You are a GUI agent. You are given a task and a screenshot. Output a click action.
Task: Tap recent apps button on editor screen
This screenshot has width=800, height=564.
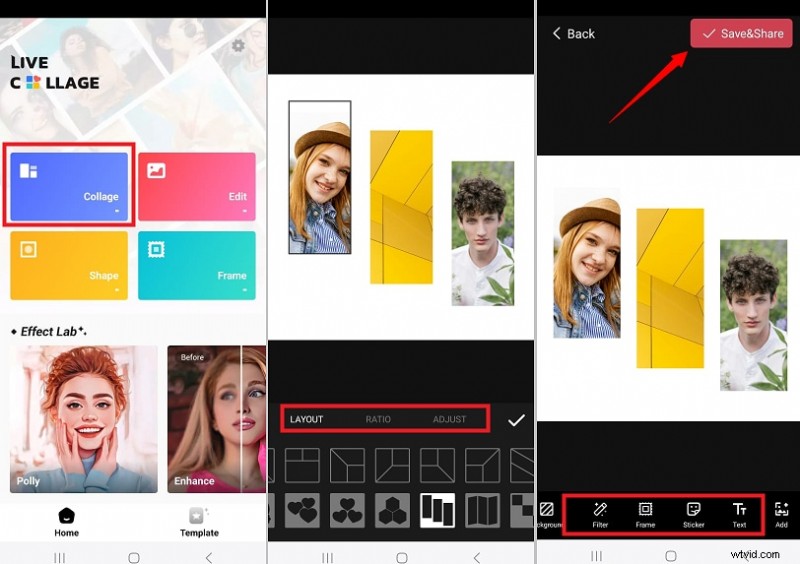596,555
